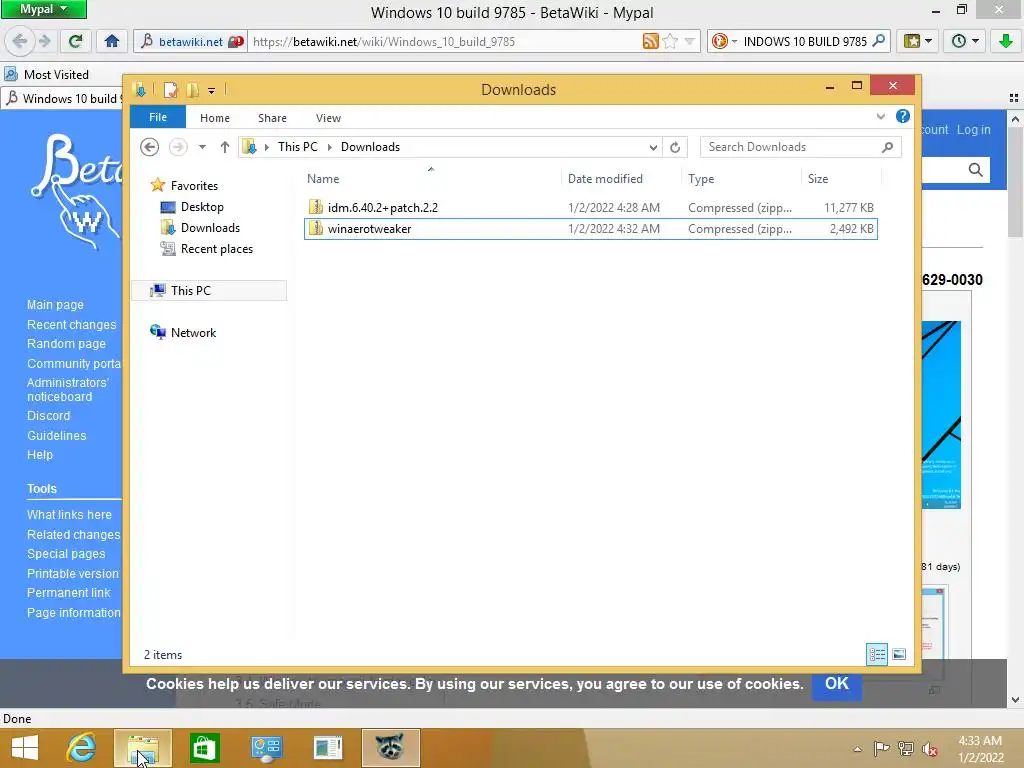Select Desktop in Favorites
This screenshot has width=1024, height=768.
tap(202, 206)
